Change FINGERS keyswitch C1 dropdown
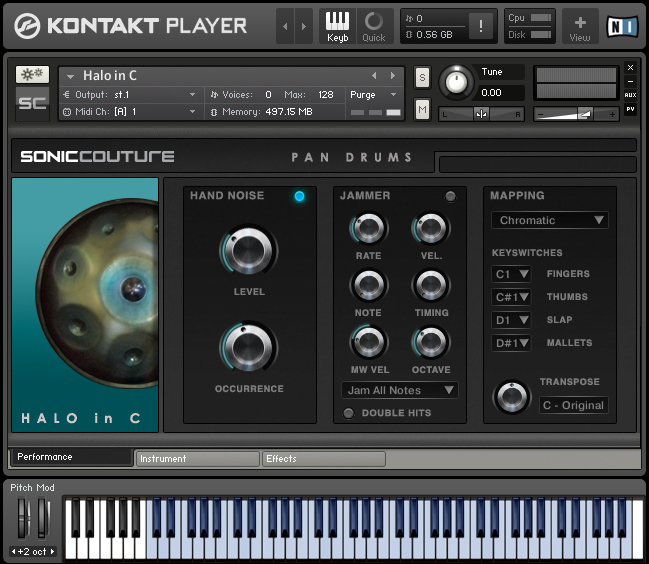 coord(512,274)
